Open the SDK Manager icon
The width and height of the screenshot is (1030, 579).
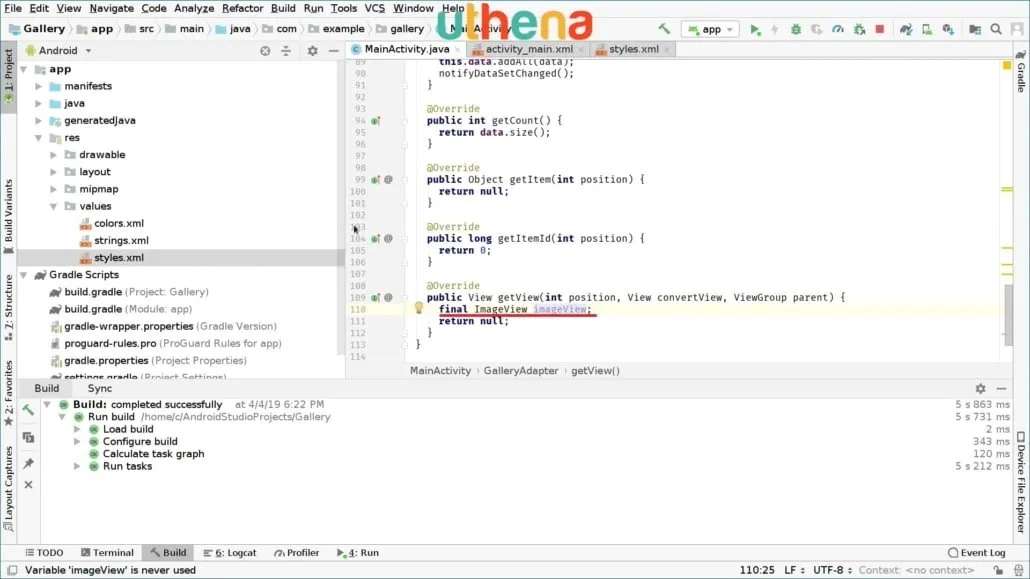coord(948,30)
